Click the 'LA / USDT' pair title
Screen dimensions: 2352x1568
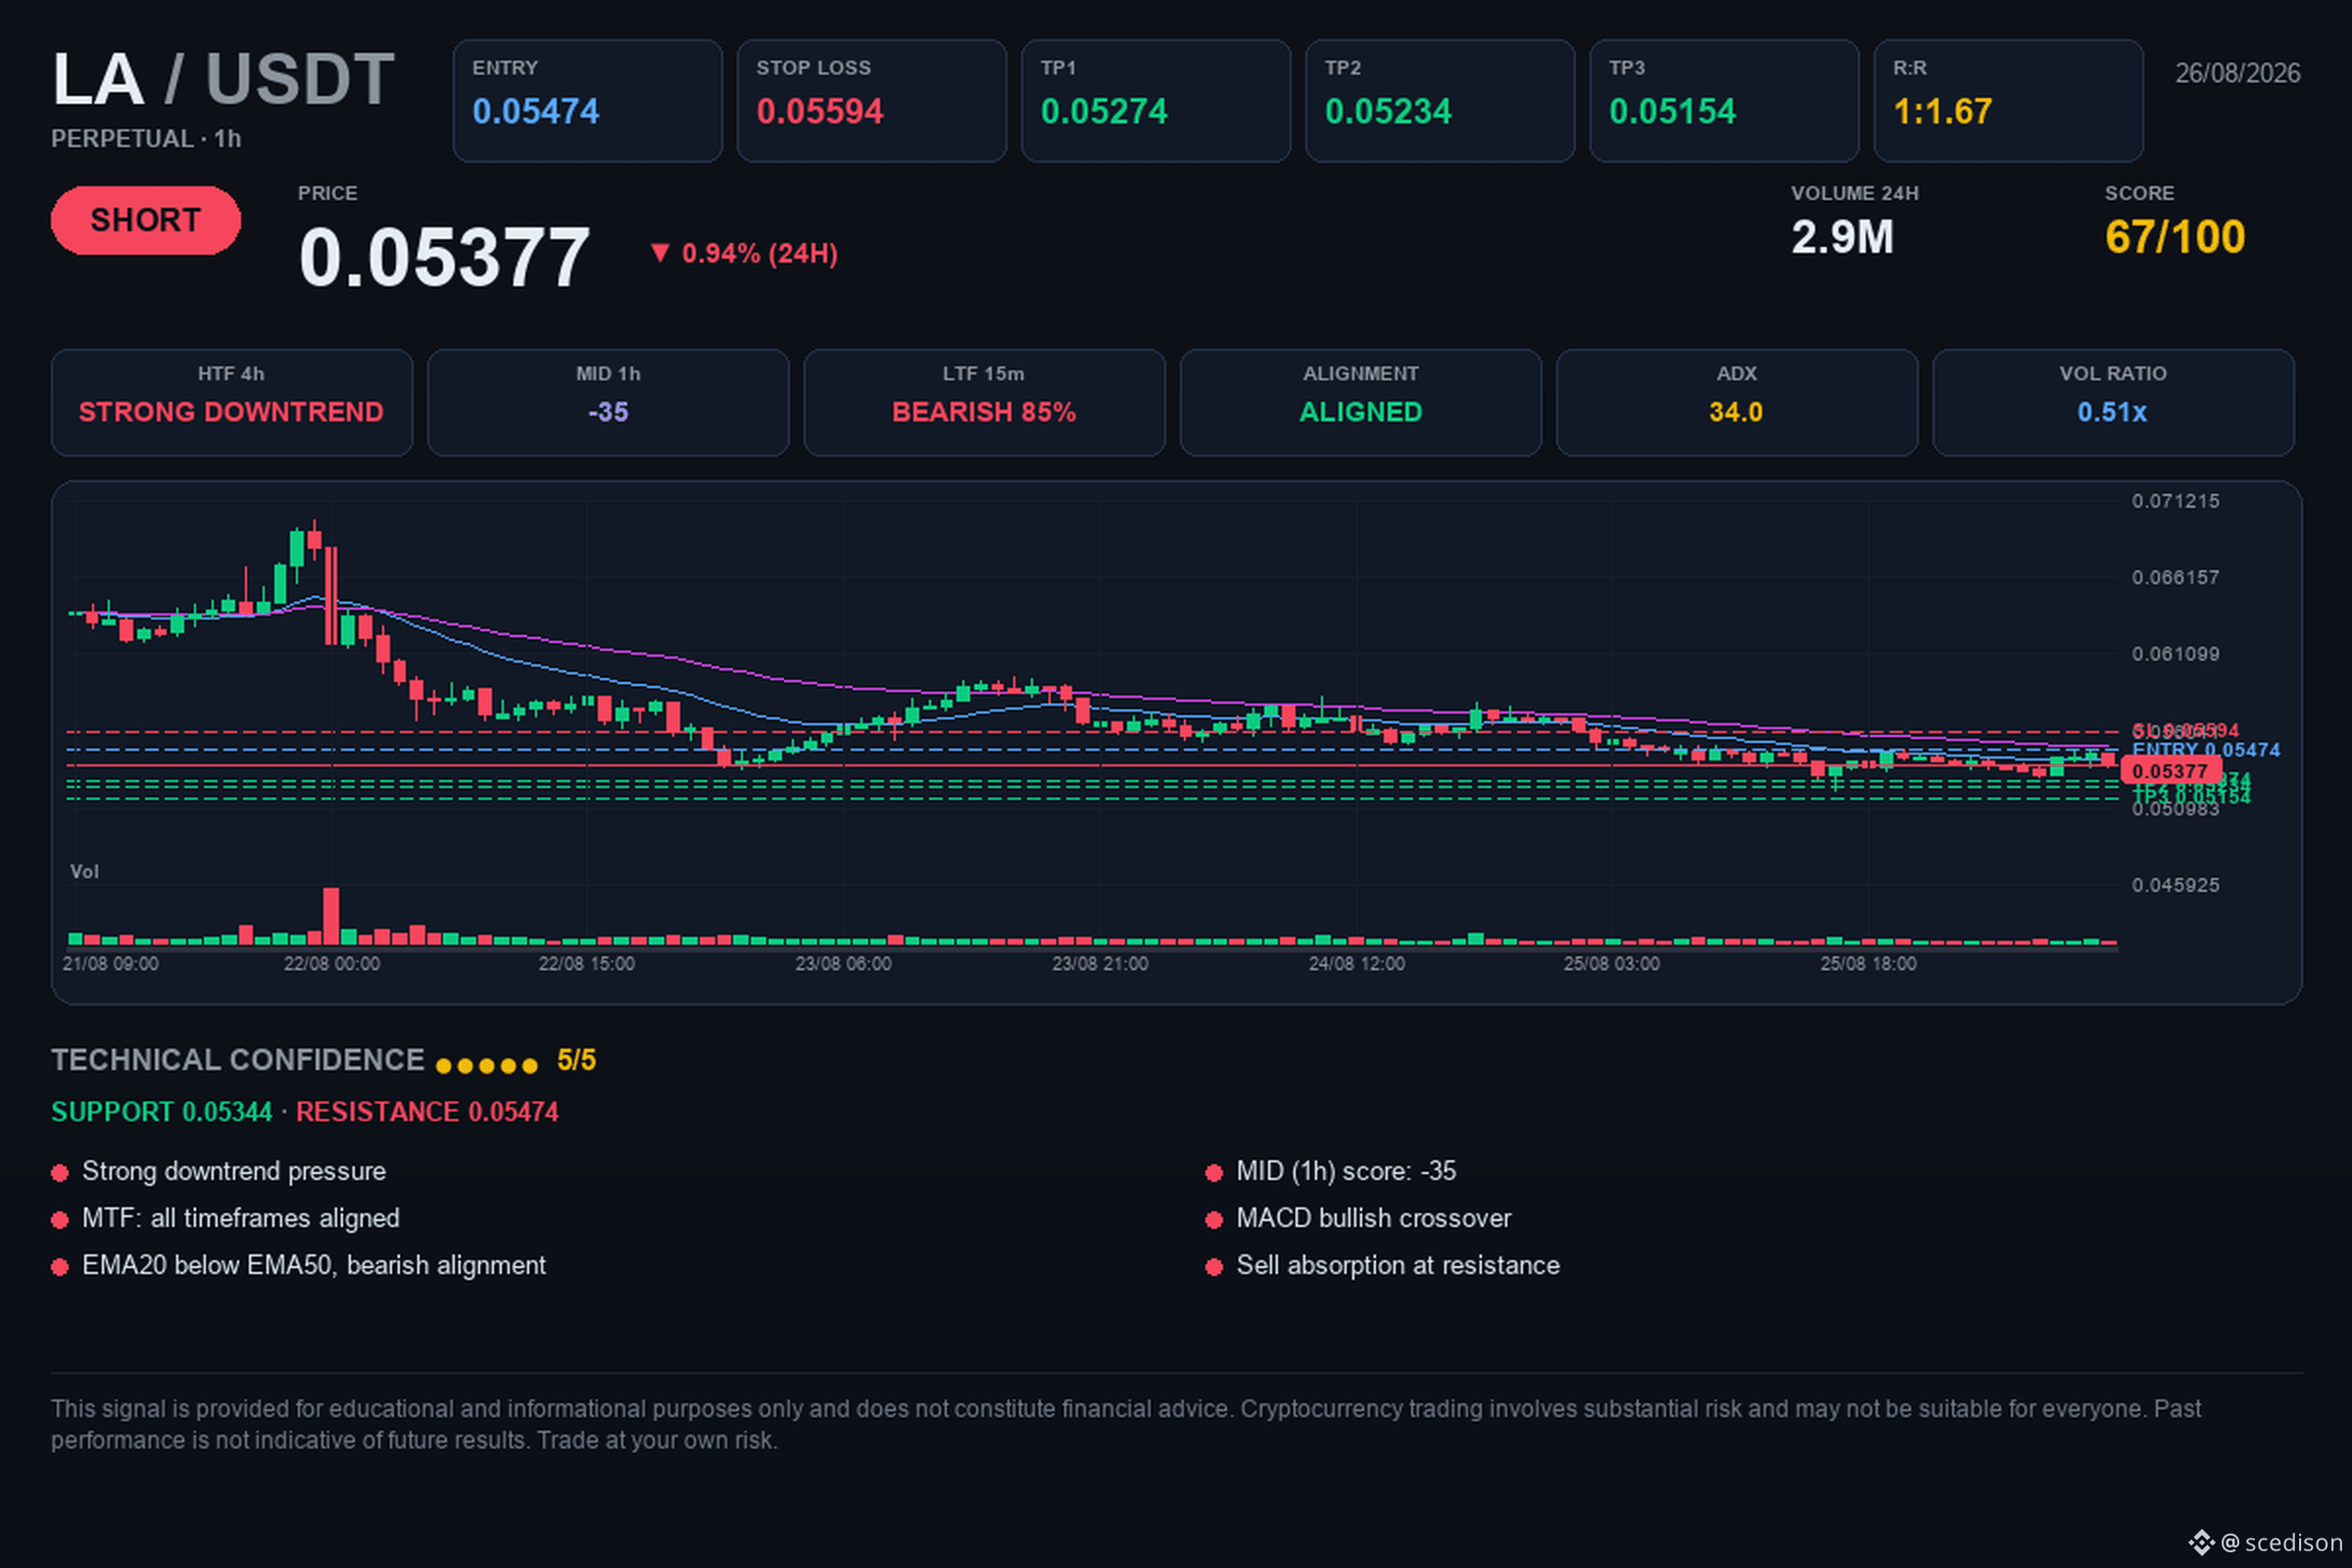(x=224, y=79)
